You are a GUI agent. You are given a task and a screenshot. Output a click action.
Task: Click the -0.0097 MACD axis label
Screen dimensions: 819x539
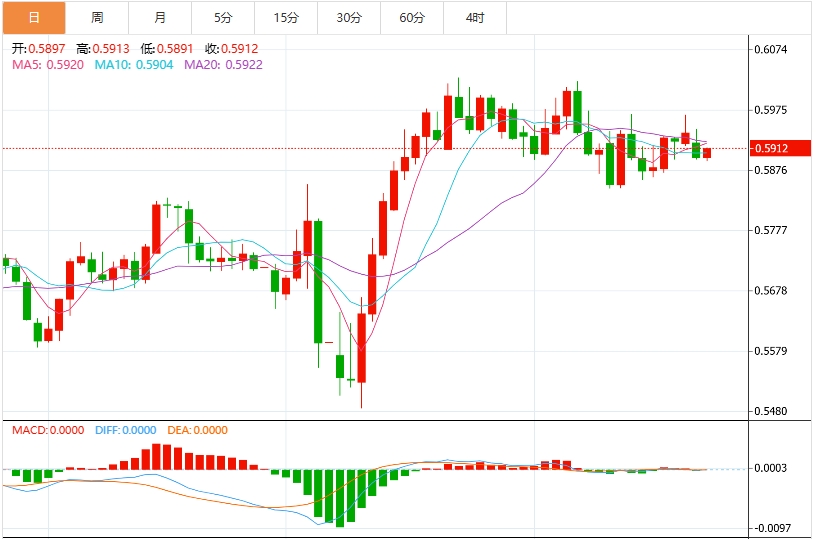click(771, 528)
